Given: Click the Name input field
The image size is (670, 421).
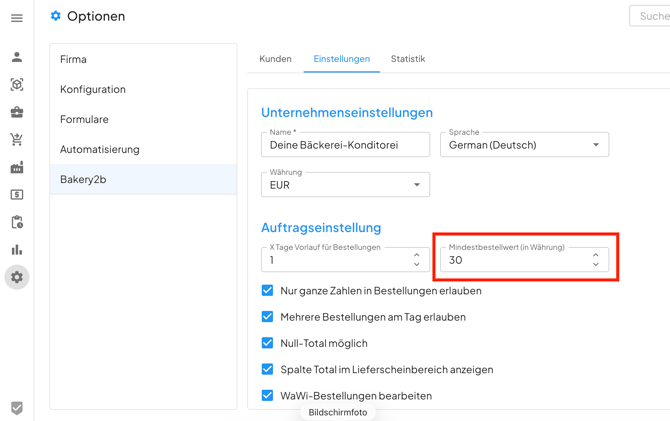Looking at the screenshot, I should pyautogui.click(x=345, y=145).
